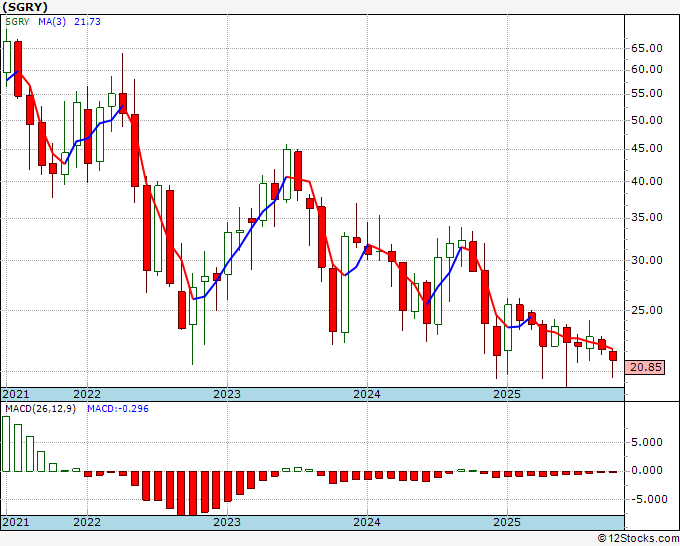Click the 5.000 MACD axis label
Screen dimensions: 680x546
tap(646, 442)
